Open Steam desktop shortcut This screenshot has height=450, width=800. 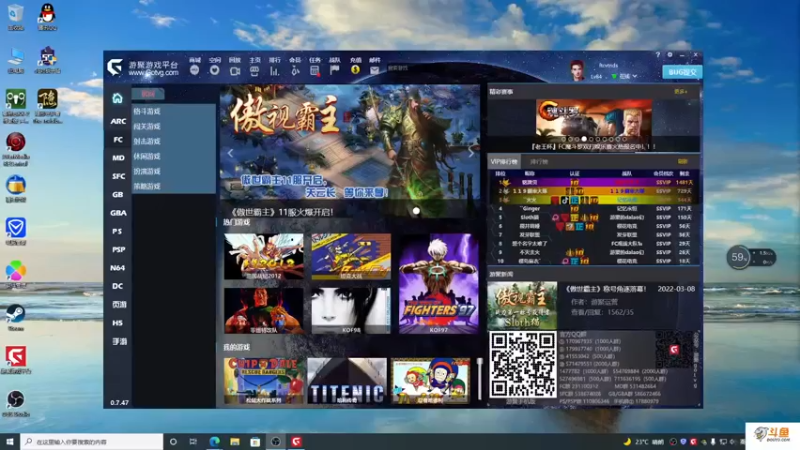pyautogui.click(x=16, y=316)
